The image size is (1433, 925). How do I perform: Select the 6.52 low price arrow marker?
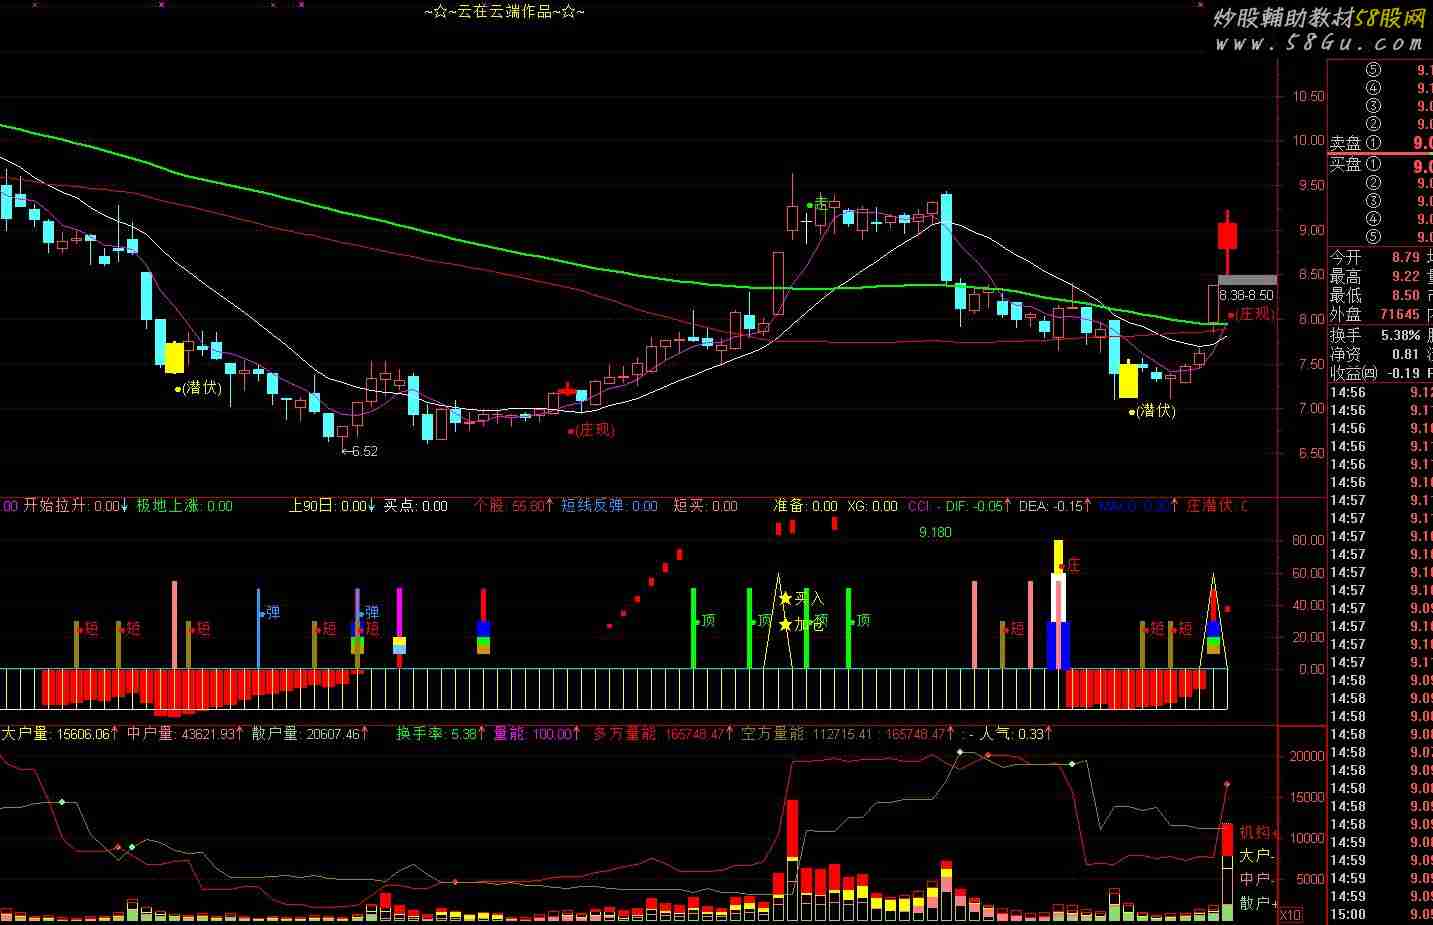[x=360, y=451]
